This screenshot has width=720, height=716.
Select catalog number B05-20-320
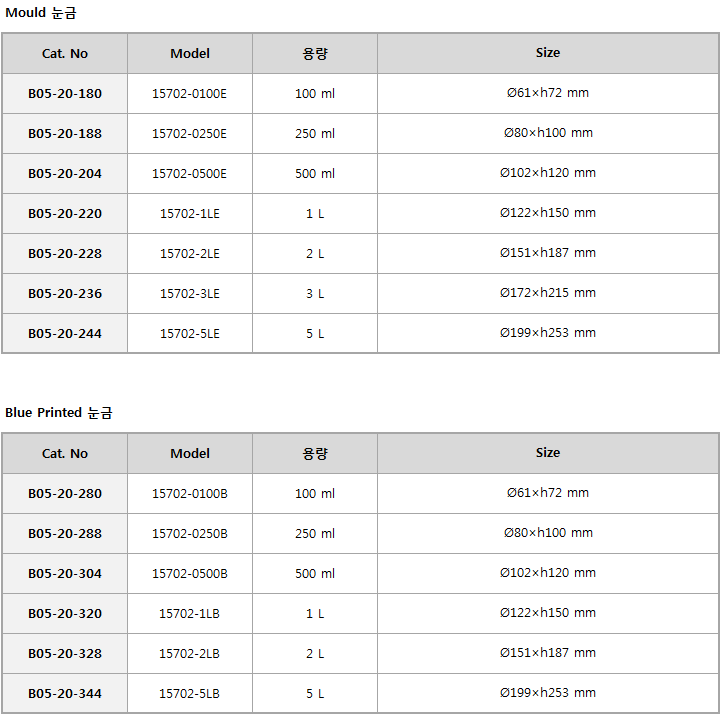tap(65, 614)
